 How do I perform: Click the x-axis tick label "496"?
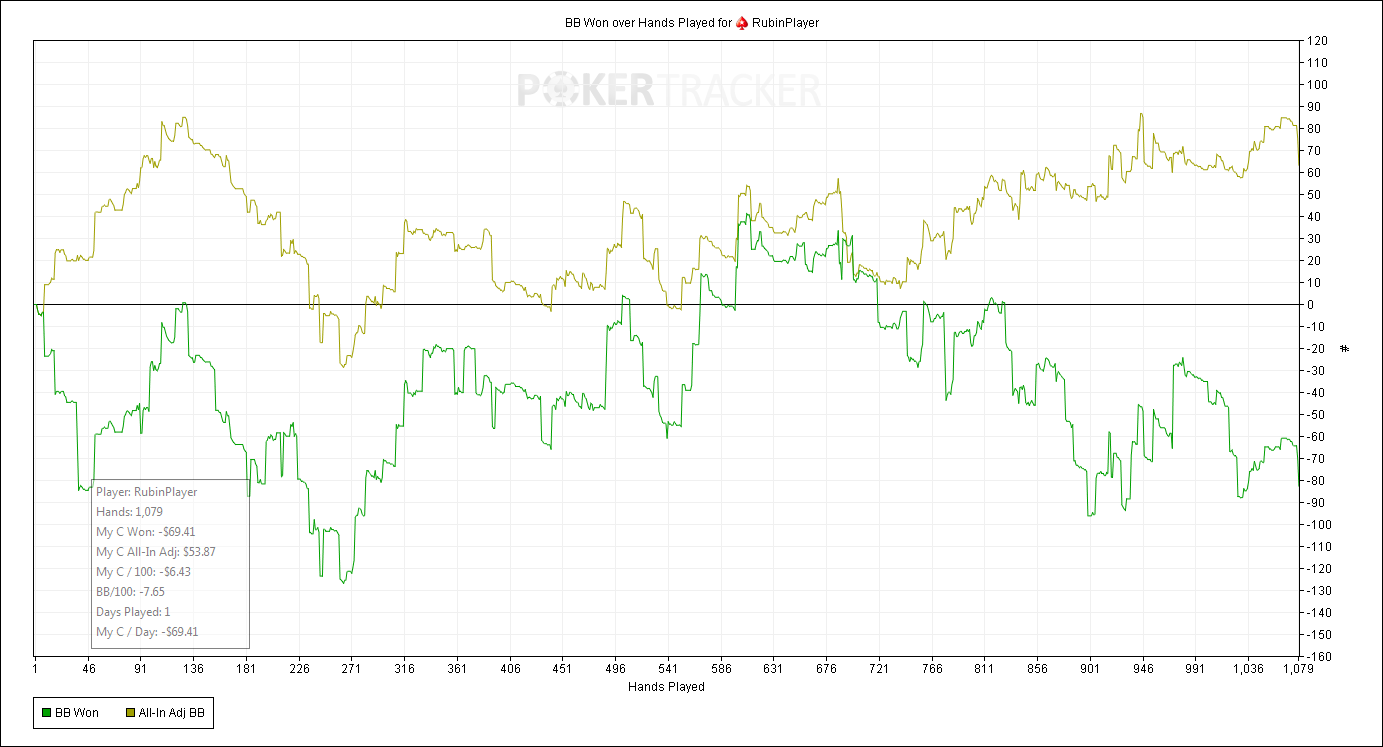pos(615,669)
